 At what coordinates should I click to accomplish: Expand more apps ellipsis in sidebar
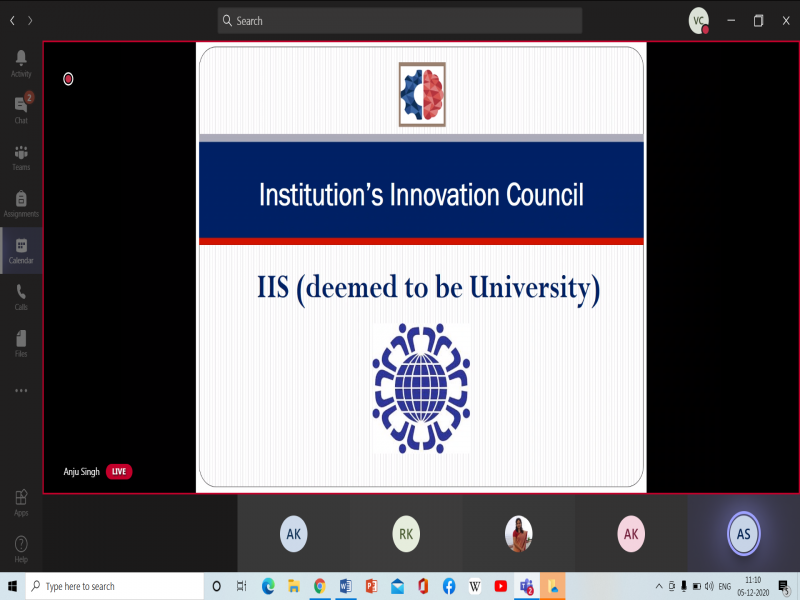[x=21, y=391]
